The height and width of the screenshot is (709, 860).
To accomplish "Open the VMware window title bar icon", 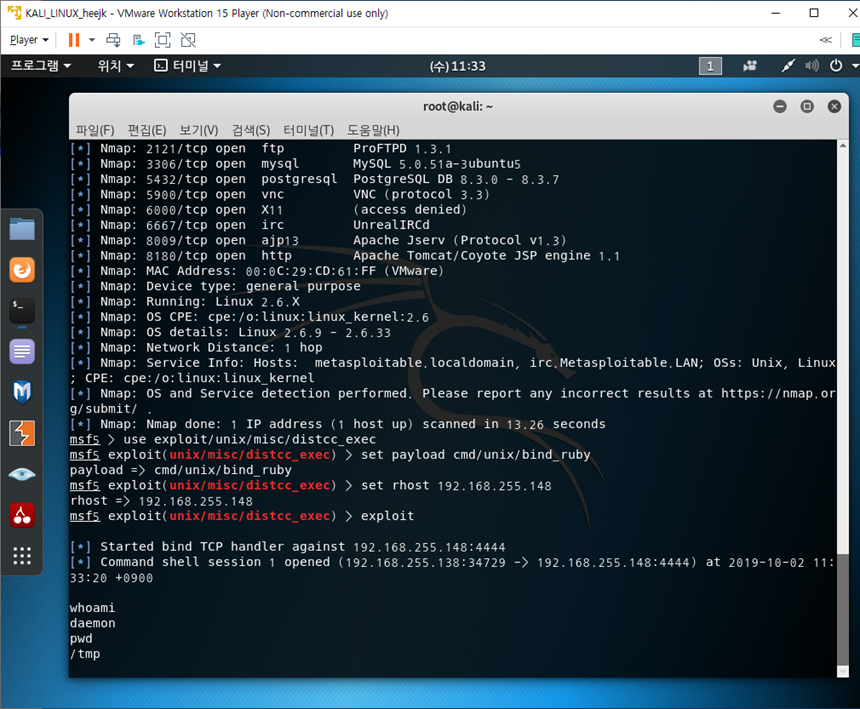I will (14, 13).
